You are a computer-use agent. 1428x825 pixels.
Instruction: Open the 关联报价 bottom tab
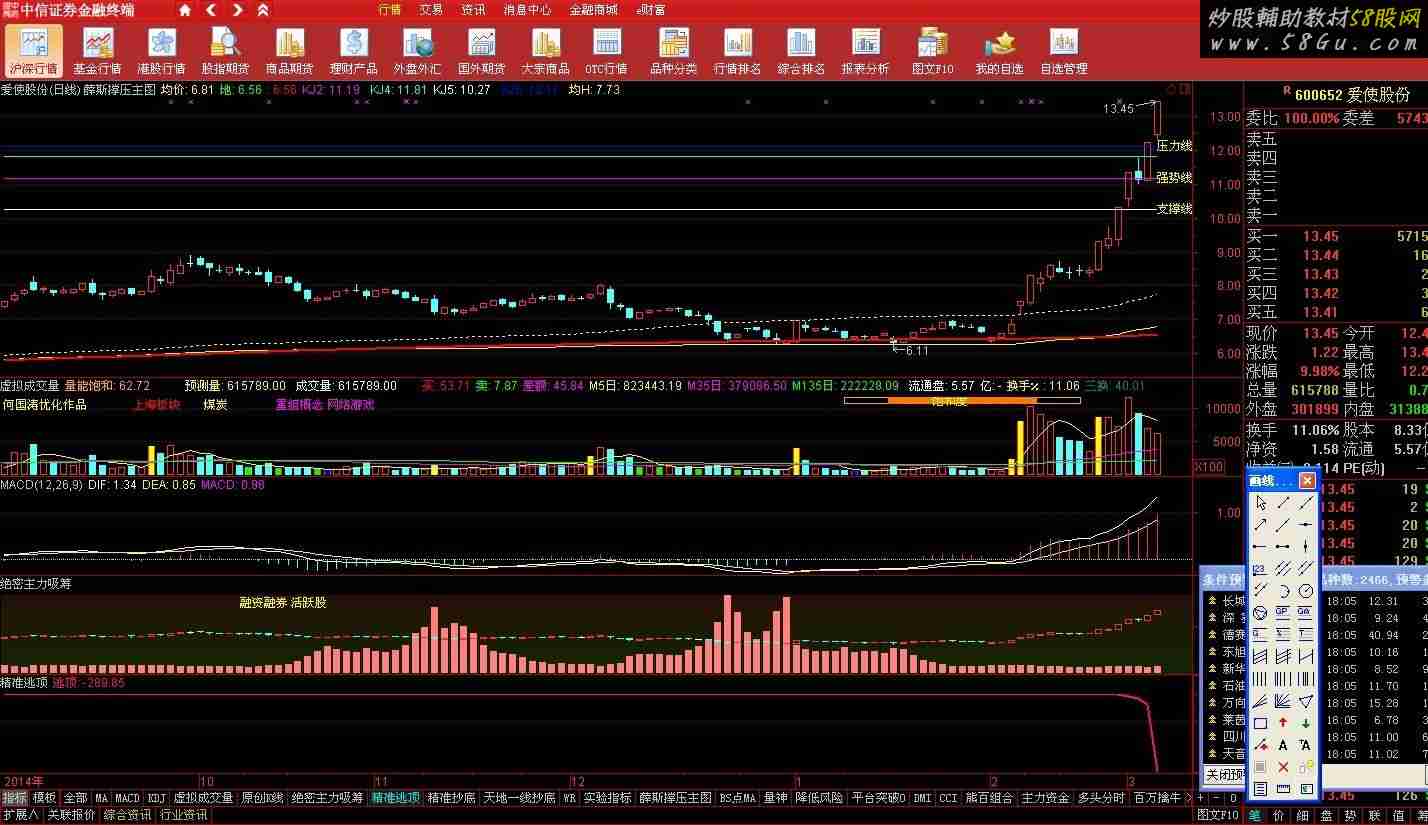pos(71,815)
